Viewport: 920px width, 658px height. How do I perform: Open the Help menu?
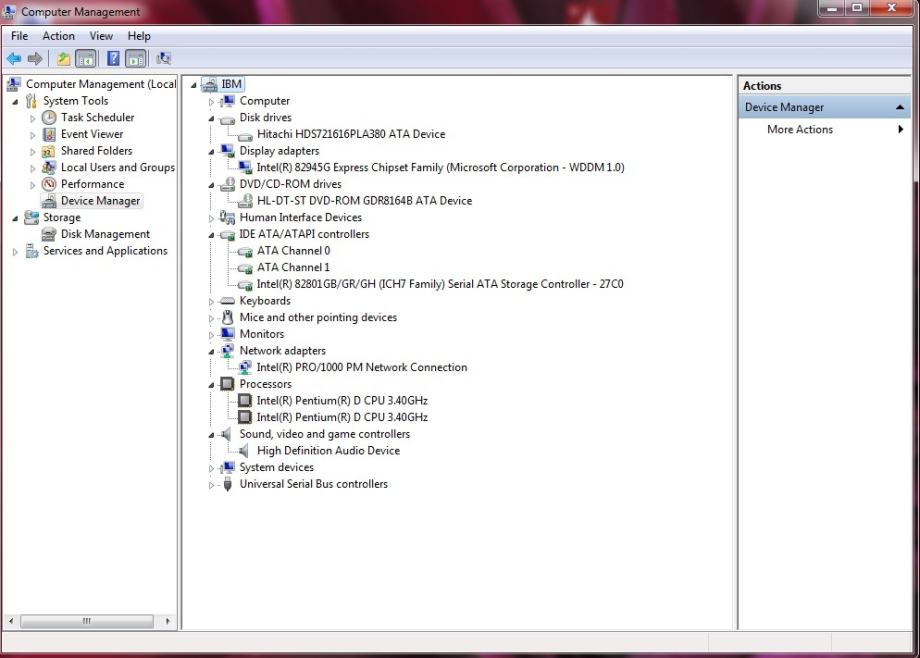pyautogui.click(x=139, y=36)
